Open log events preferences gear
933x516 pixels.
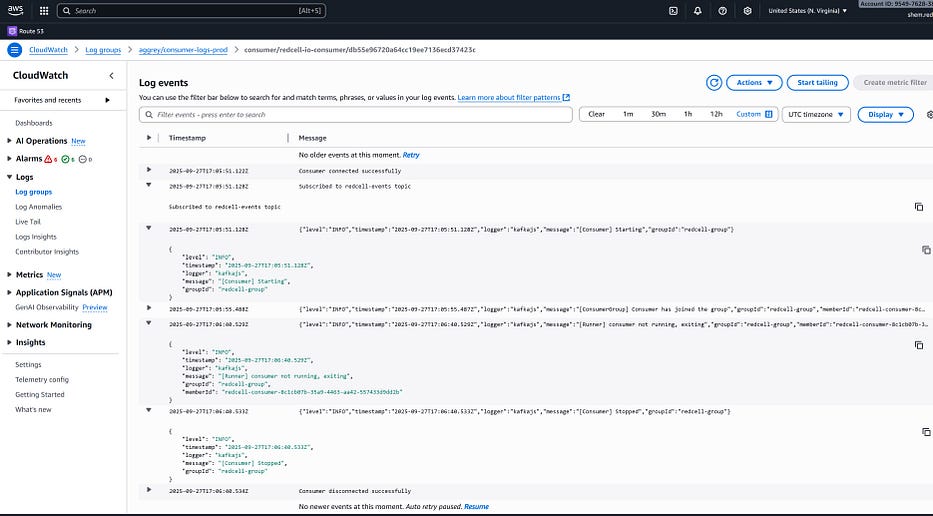click(929, 115)
